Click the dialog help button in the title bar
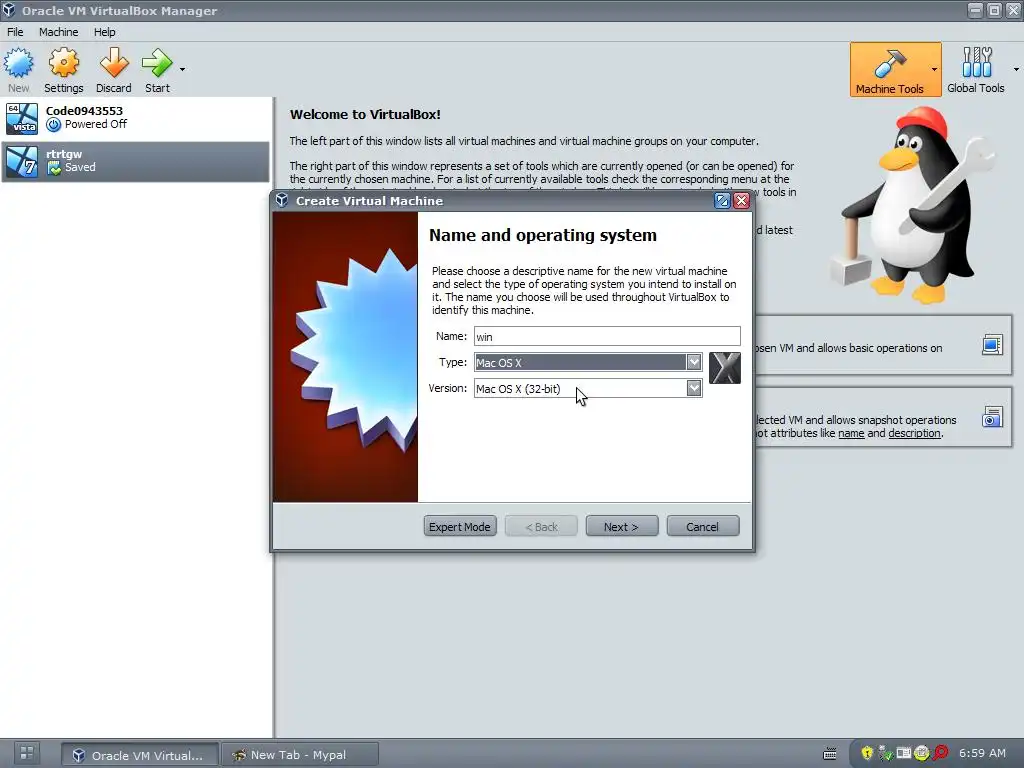This screenshot has width=1024, height=768. pos(722,200)
